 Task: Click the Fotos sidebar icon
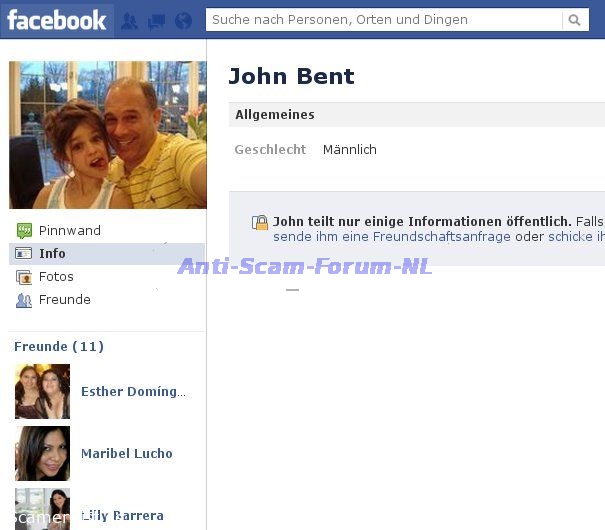coord(24,277)
